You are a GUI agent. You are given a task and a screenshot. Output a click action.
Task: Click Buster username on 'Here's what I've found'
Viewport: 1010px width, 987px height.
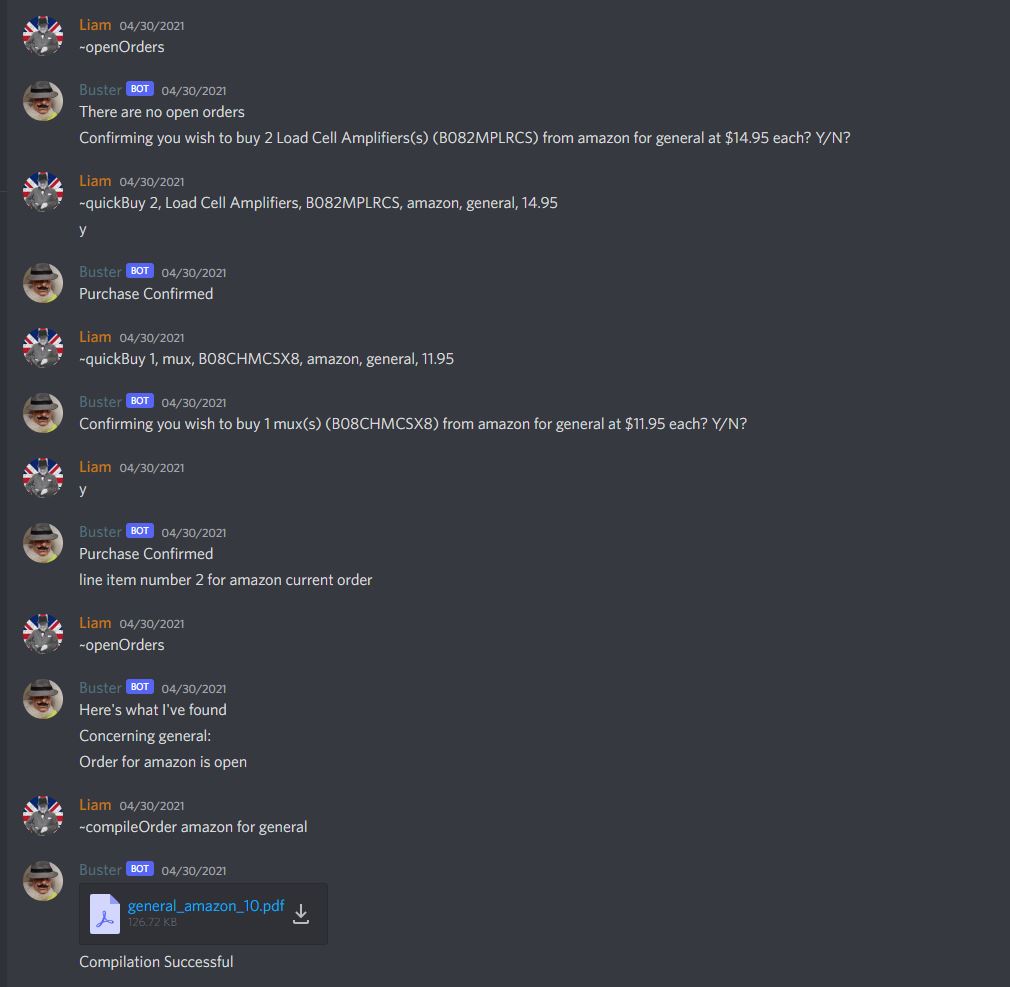click(x=100, y=687)
